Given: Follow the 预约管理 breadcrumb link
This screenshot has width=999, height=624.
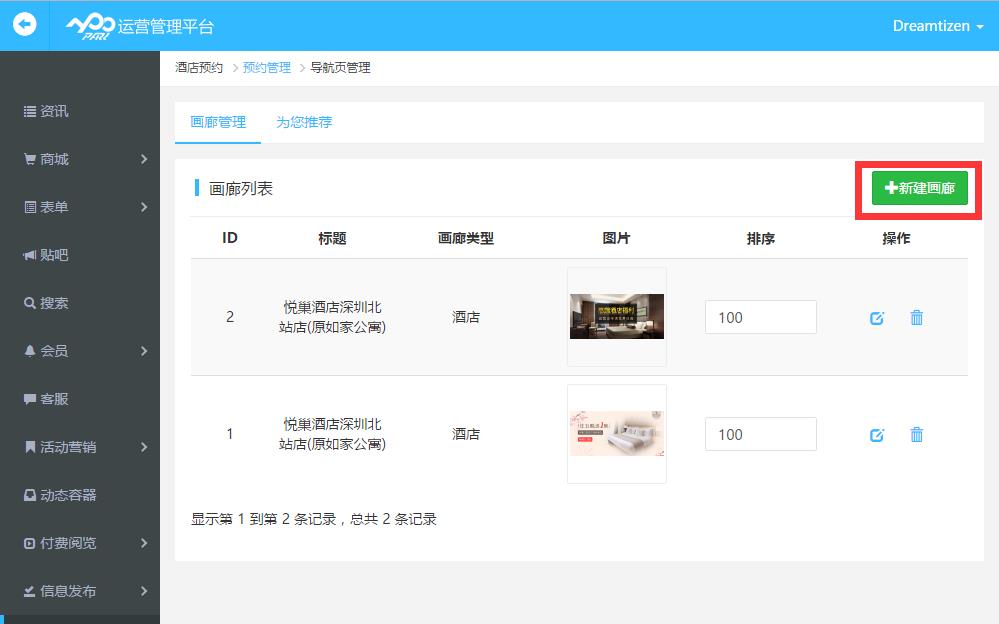Looking at the screenshot, I should (266, 68).
